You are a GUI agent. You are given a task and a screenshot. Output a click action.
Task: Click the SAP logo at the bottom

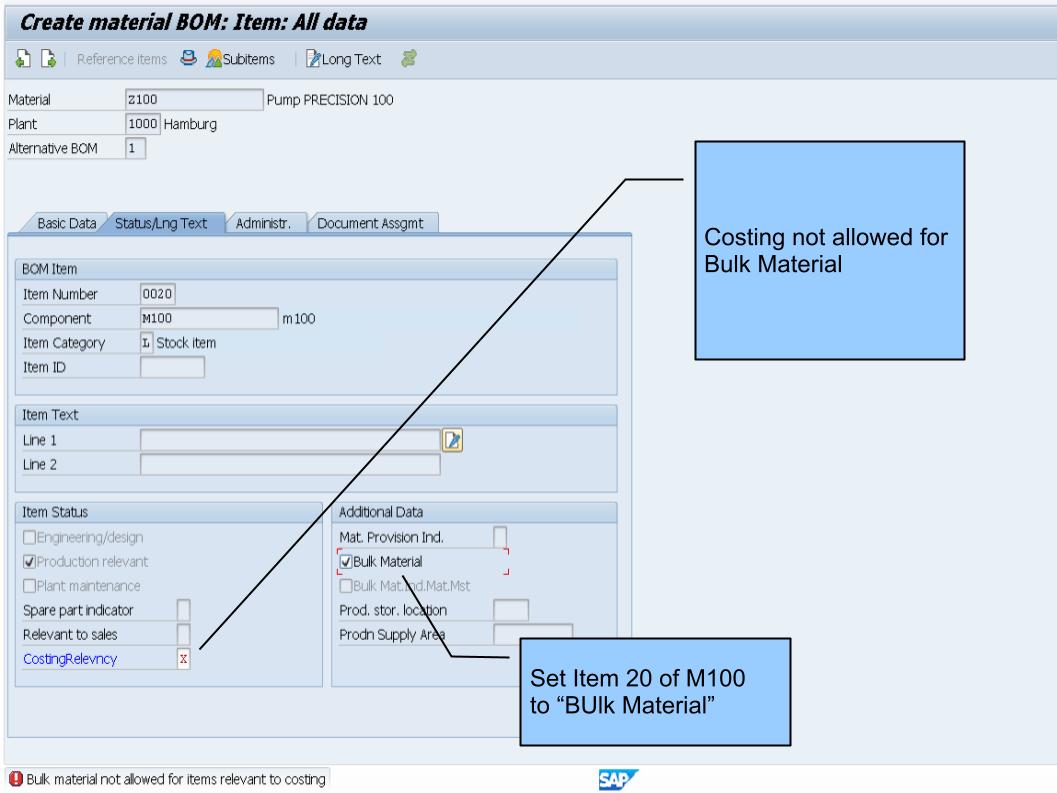coord(617,780)
